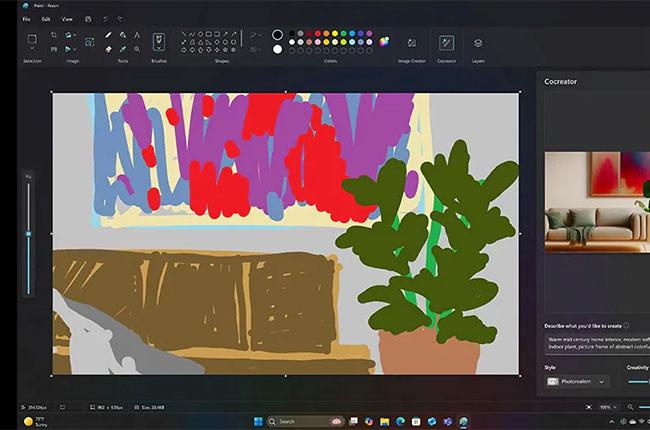Select the Eraser tool

[108, 49]
